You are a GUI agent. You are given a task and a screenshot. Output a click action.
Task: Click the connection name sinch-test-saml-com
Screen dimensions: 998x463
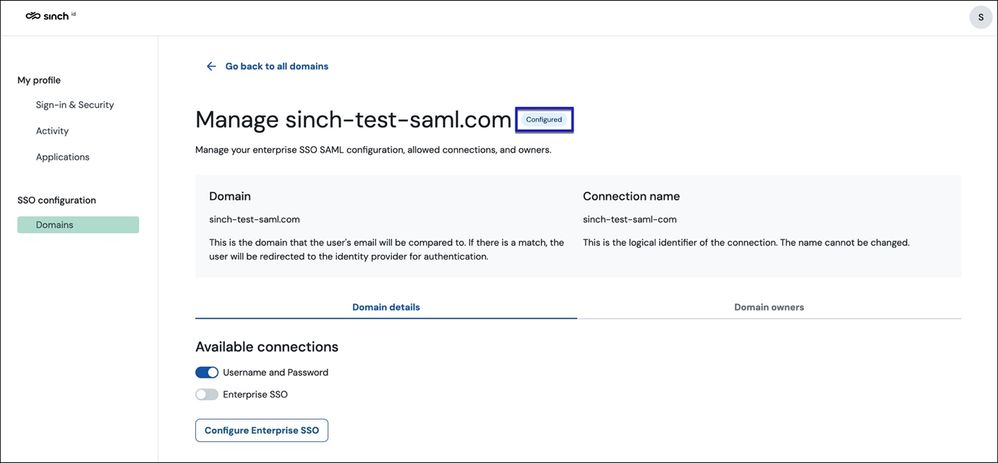[629, 220]
